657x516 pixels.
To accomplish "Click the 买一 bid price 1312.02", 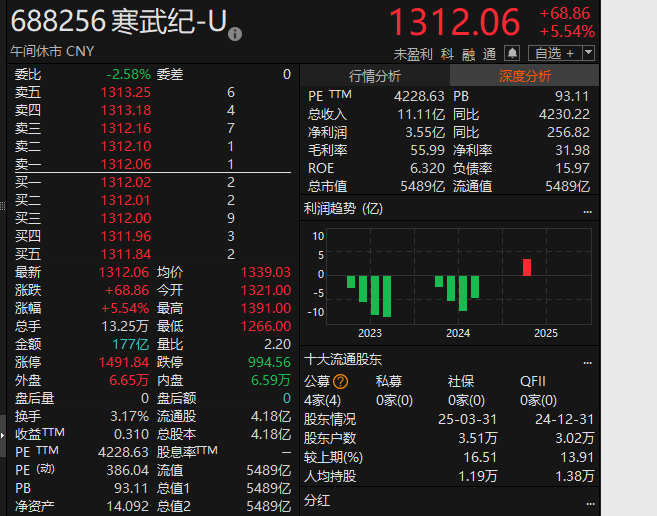I will (x=126, y=182).
